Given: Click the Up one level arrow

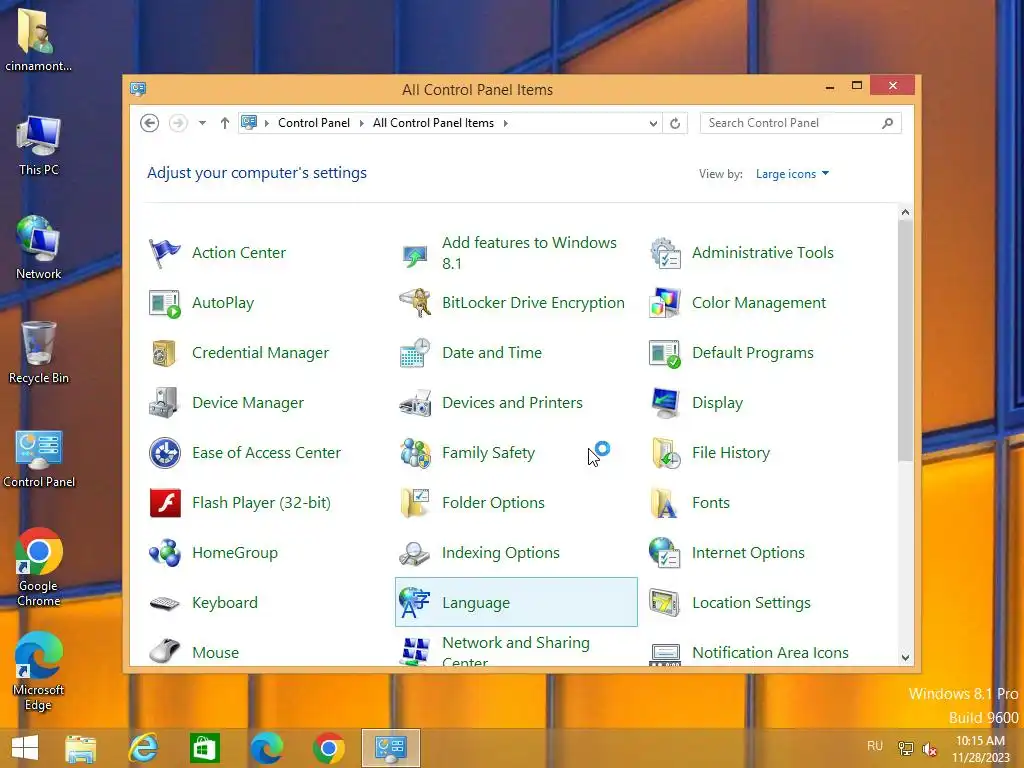Looking at the screenshot, I should (x=225, y=123).
